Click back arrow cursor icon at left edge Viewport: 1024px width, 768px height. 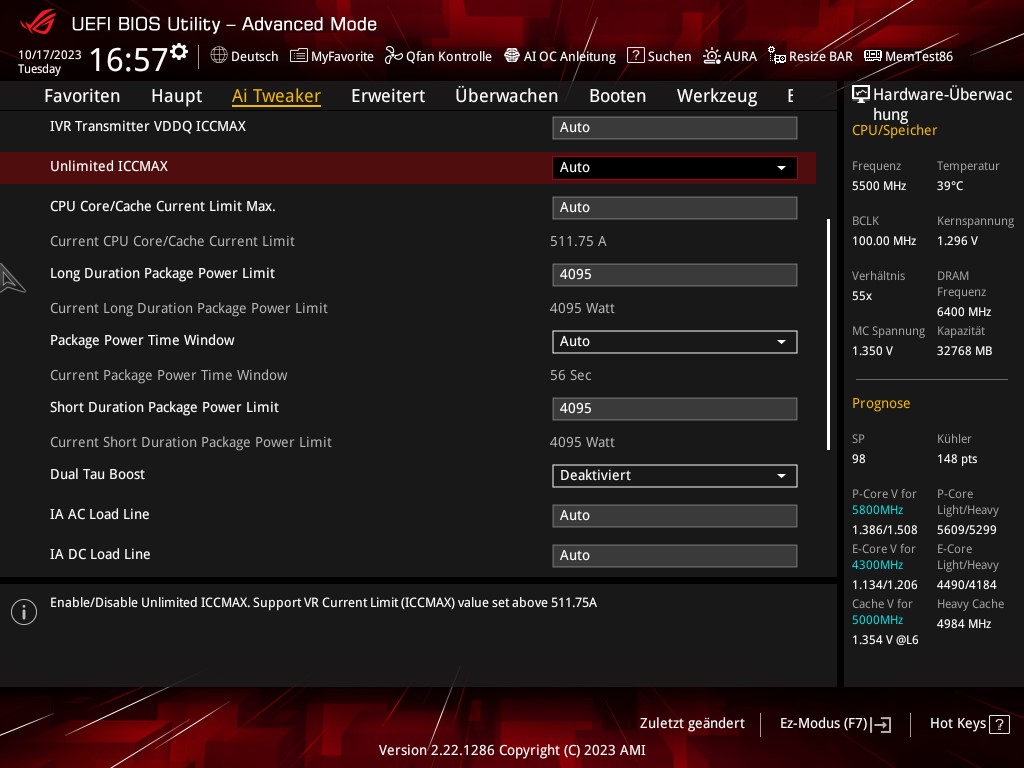click(12, 279)
